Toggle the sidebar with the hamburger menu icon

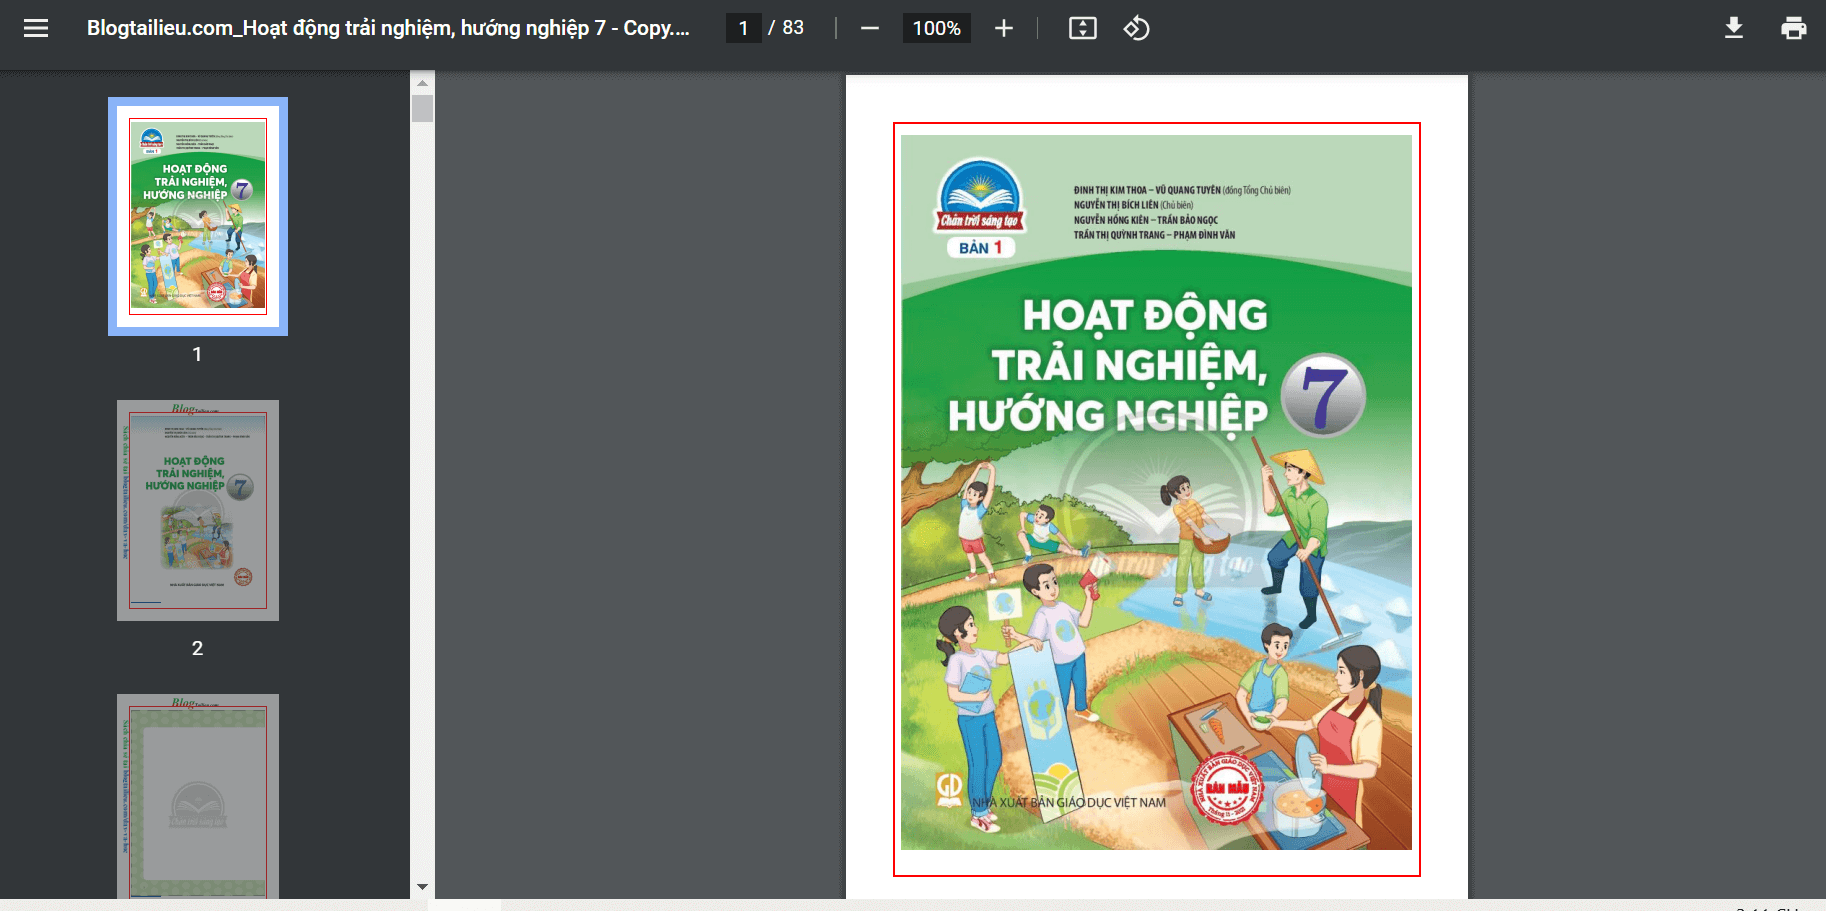click(x=36, y=28)
